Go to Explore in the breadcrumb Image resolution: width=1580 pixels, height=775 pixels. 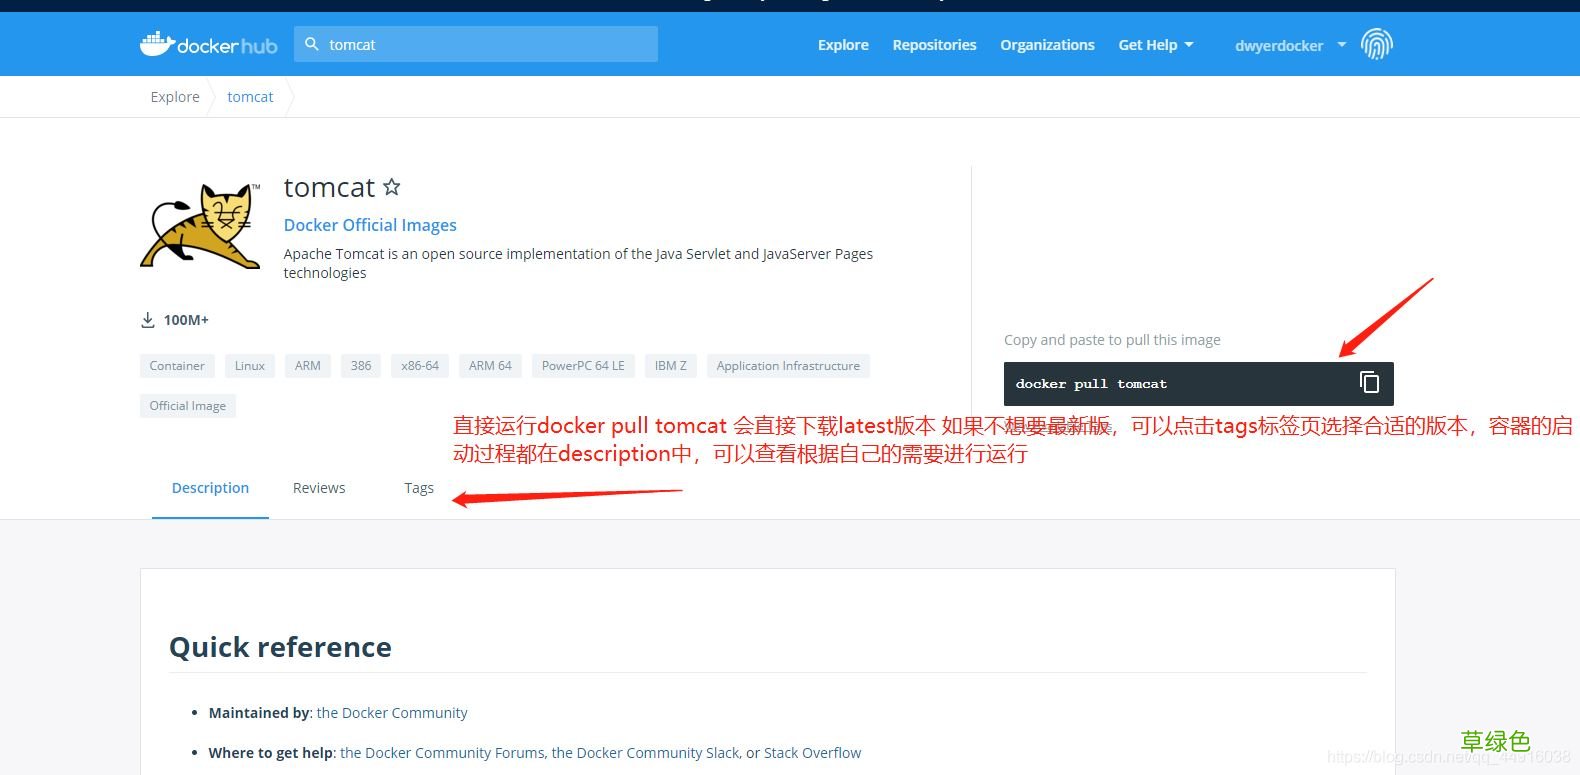pyautogui.click(x=175, y=97)
